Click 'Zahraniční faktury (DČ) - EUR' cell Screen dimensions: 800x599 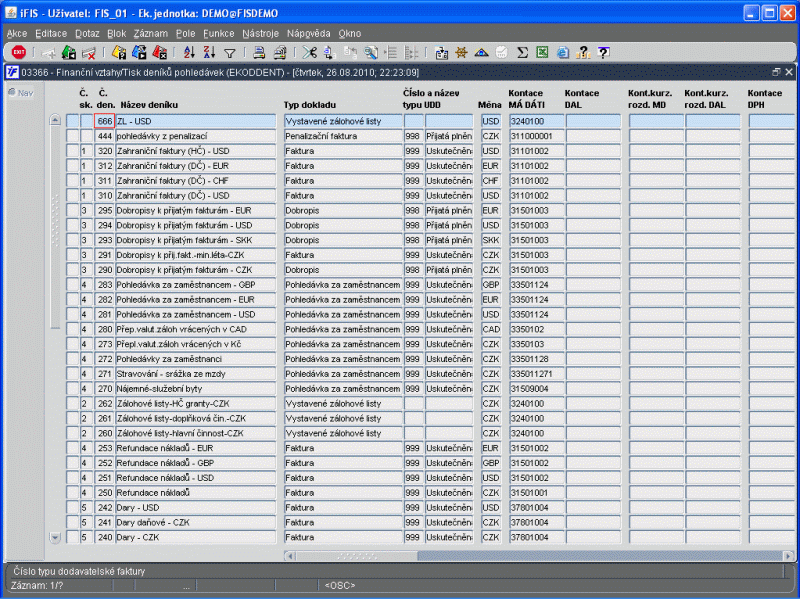tap(195, 166)
